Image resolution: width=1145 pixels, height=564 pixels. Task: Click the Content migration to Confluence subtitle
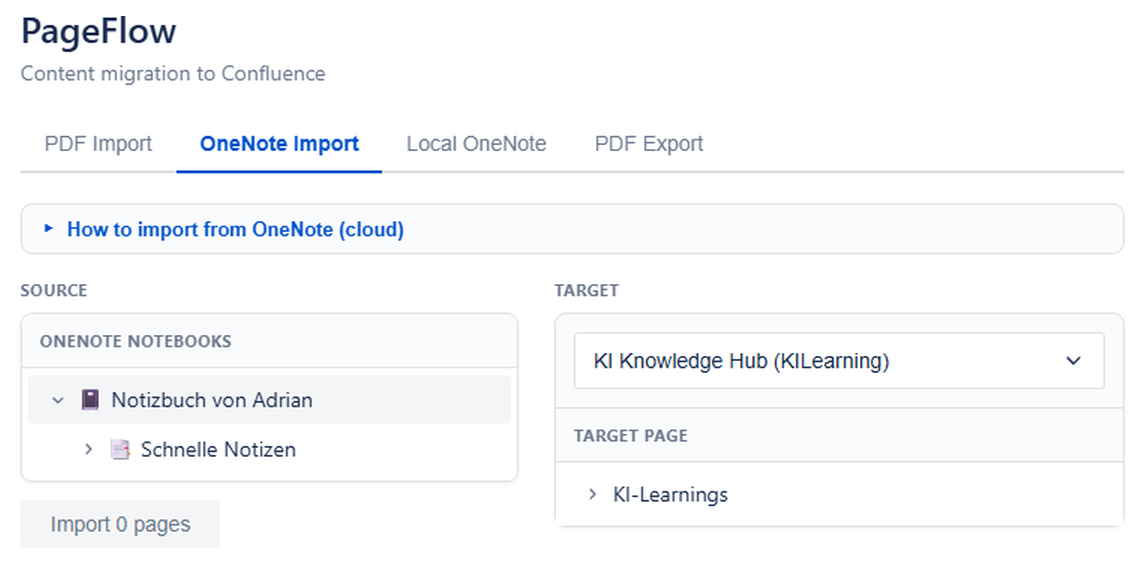[173, 73]
